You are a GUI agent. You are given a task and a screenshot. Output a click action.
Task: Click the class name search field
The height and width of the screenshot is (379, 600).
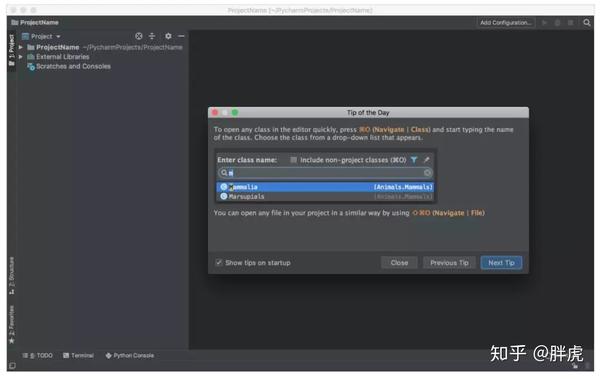pos(325,173)
